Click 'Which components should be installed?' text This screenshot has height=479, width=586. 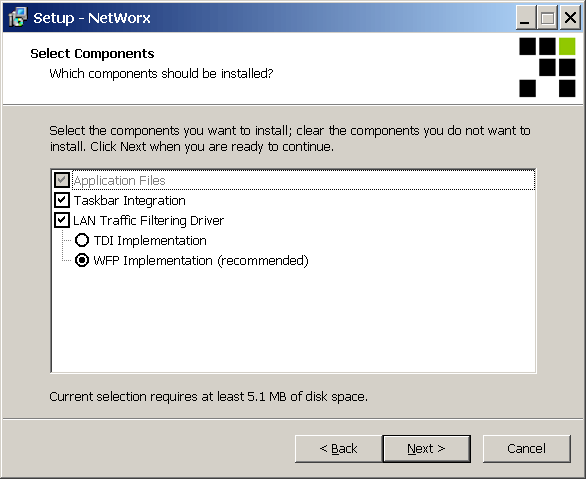pyautogui.click(x=161, y=74)
